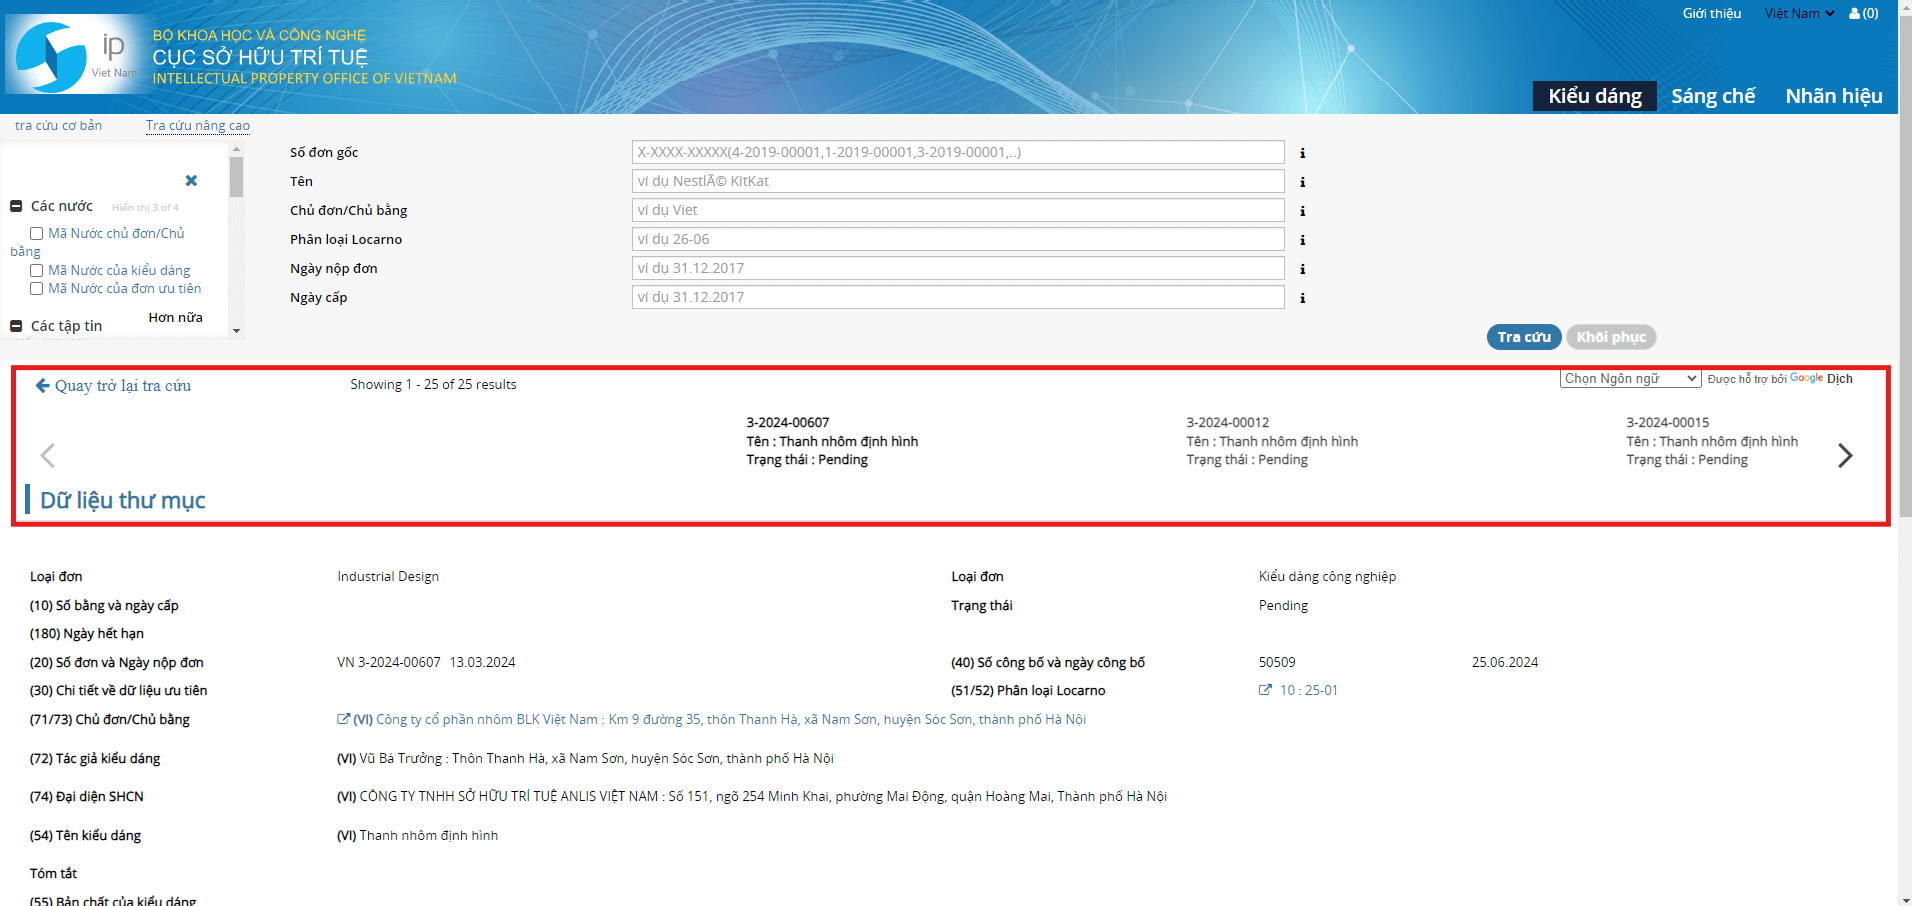Viewport: 1912px width, 906px height.
Task: Open the Chọn Ngôn ngữ dropdown
Action: (1629, 379)
